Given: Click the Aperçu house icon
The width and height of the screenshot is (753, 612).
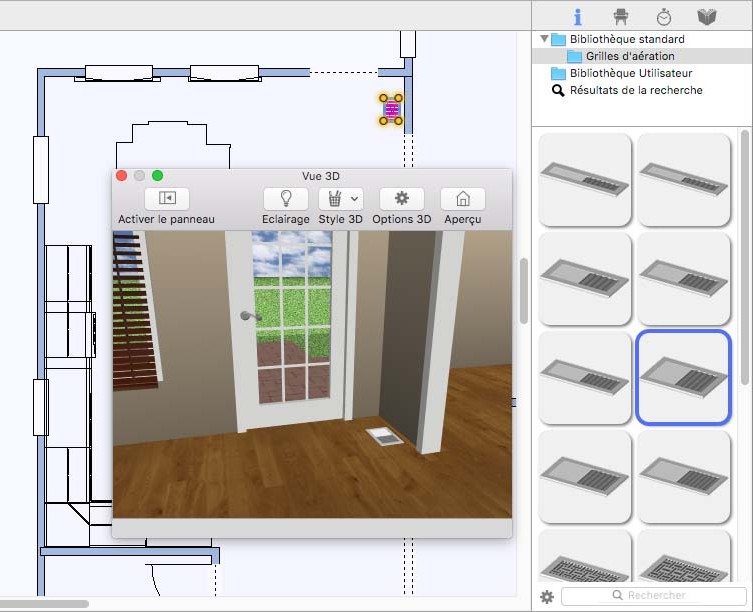Looking at the screenshot, I should (462, 198).
